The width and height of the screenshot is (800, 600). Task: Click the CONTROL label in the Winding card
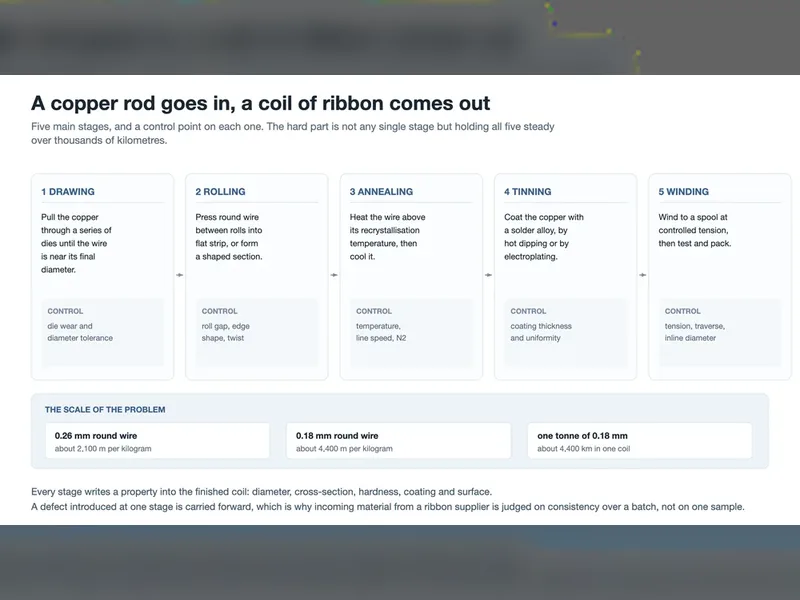coord(683,311)
